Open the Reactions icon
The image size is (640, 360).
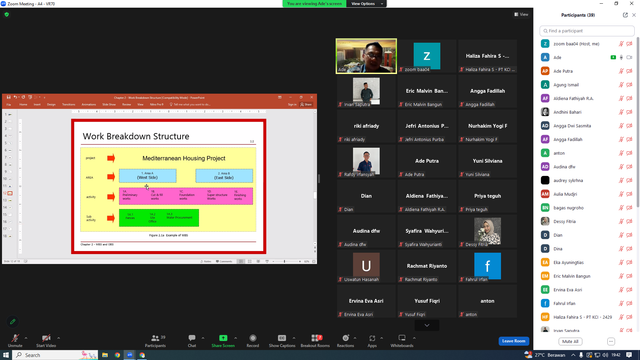tap(345, 338)
